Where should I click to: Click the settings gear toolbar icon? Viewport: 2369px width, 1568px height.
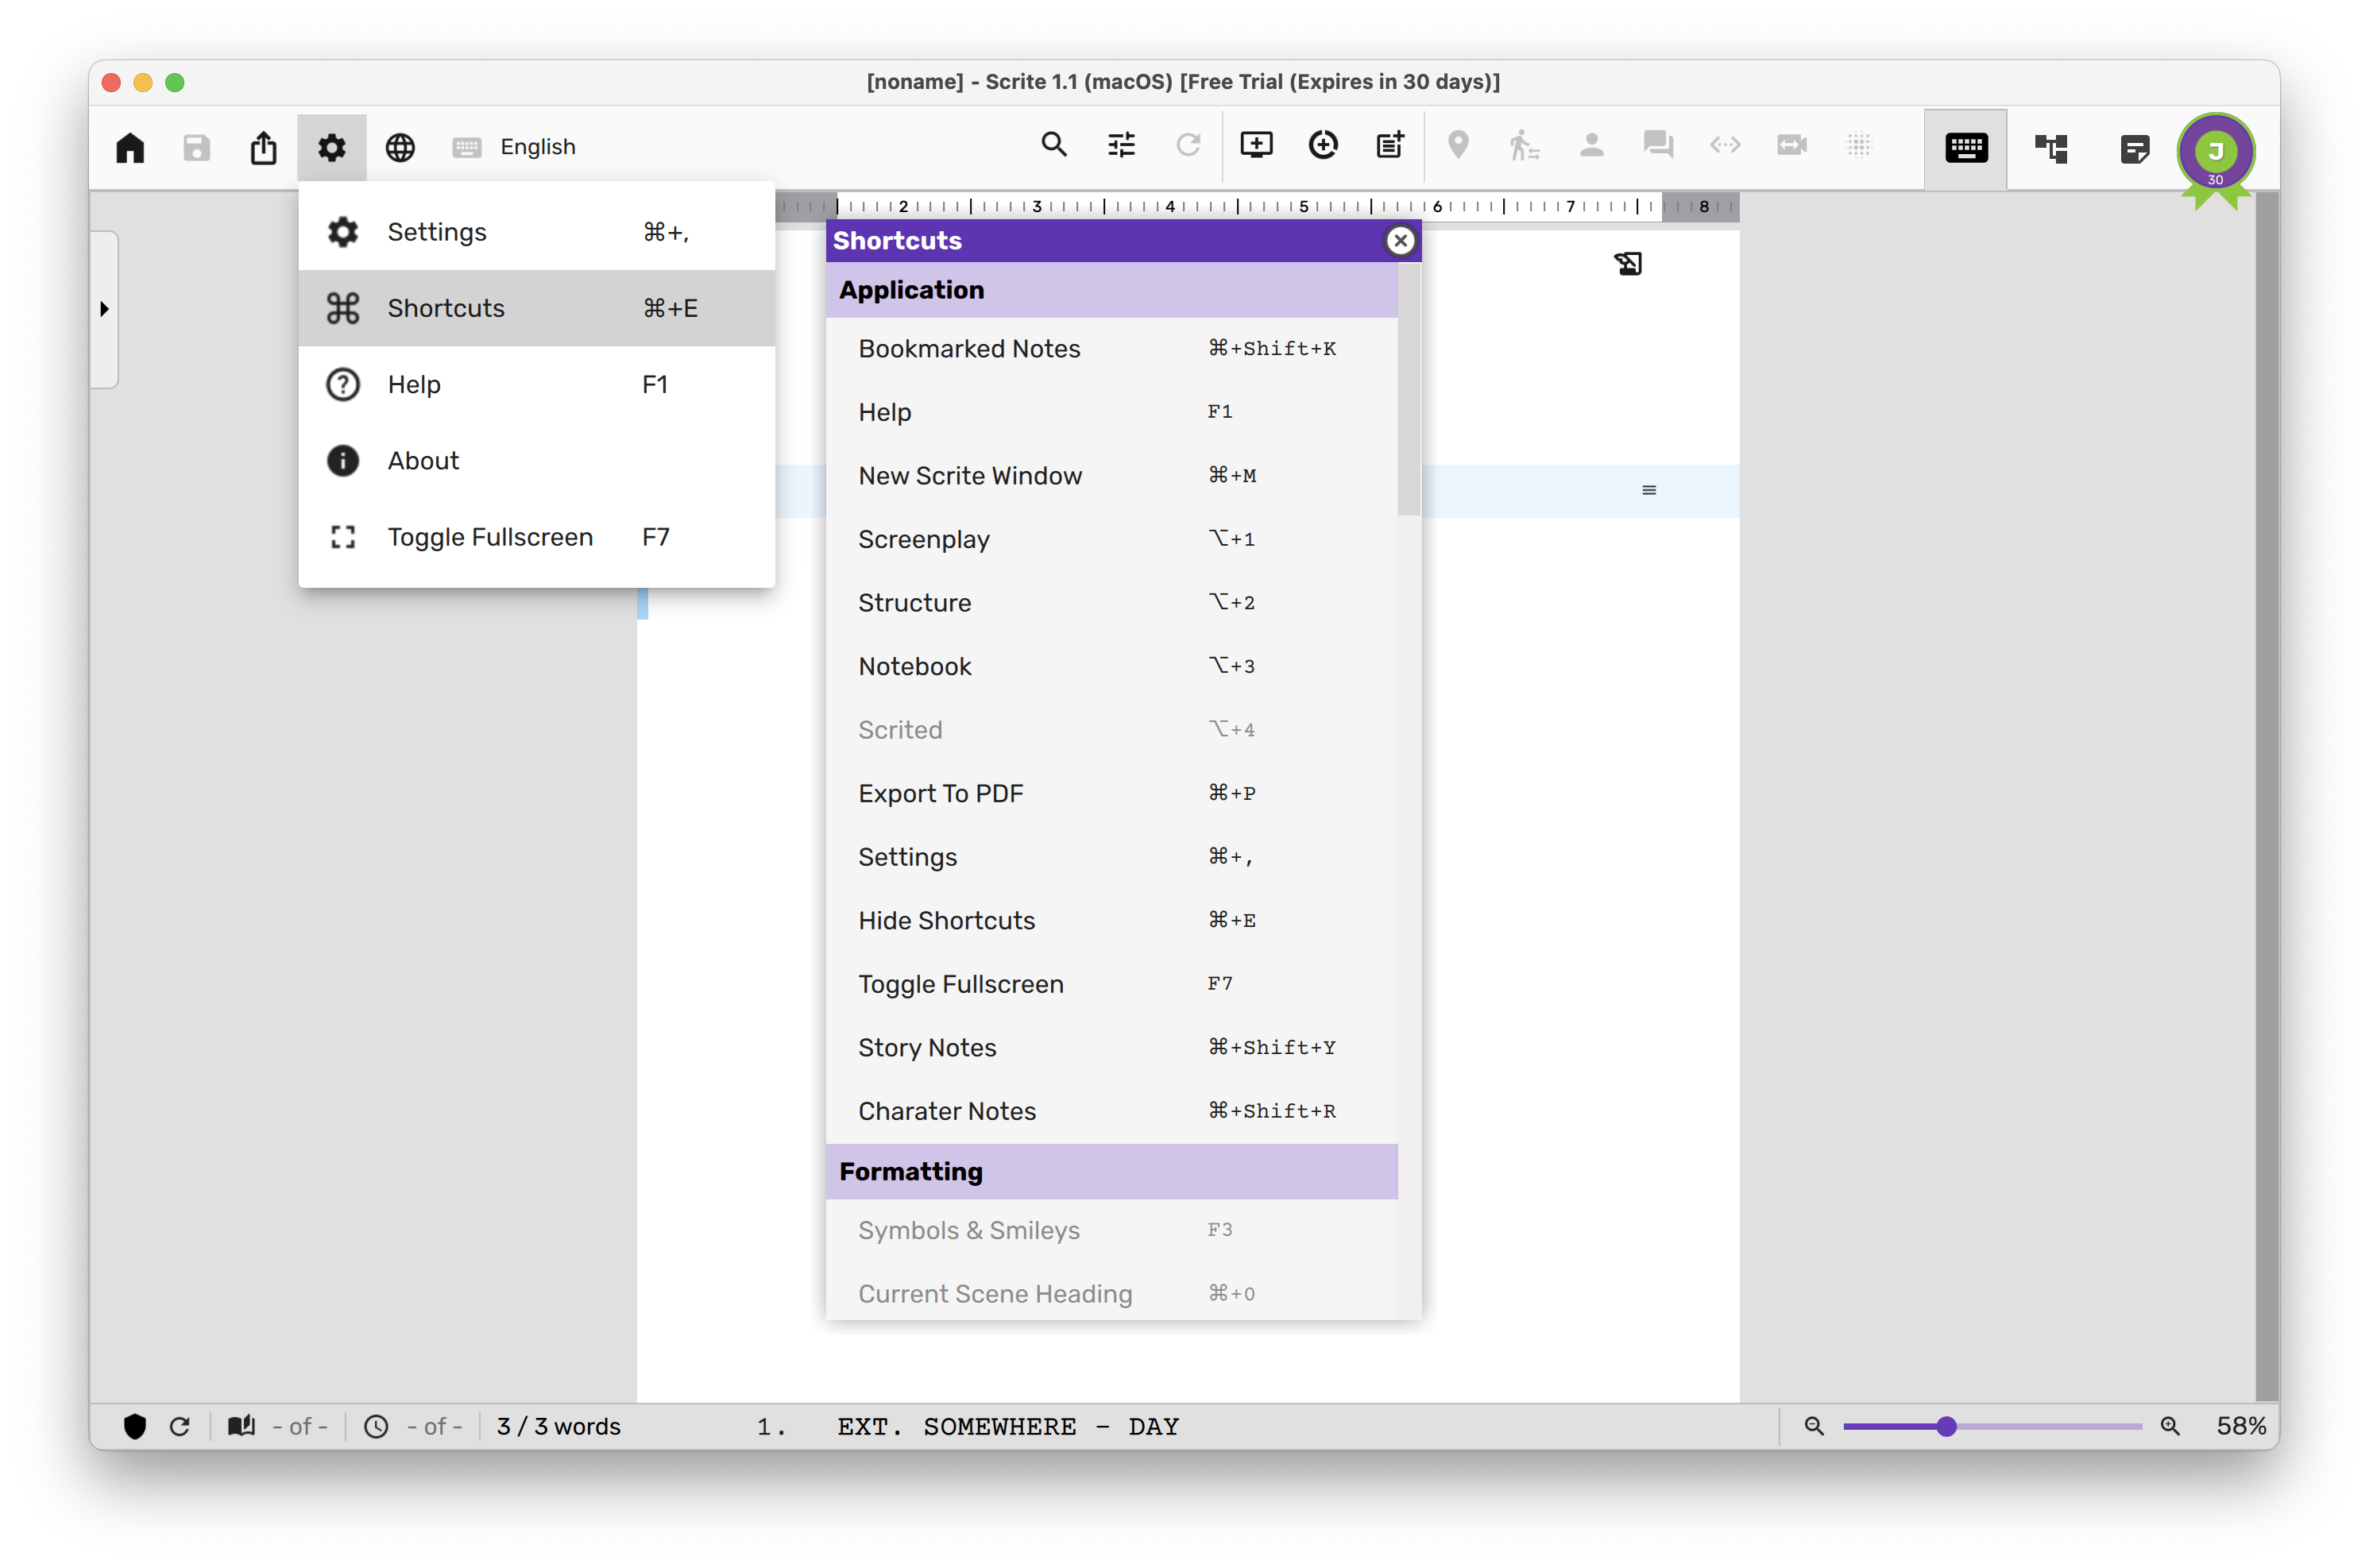[x=332, y=147]
